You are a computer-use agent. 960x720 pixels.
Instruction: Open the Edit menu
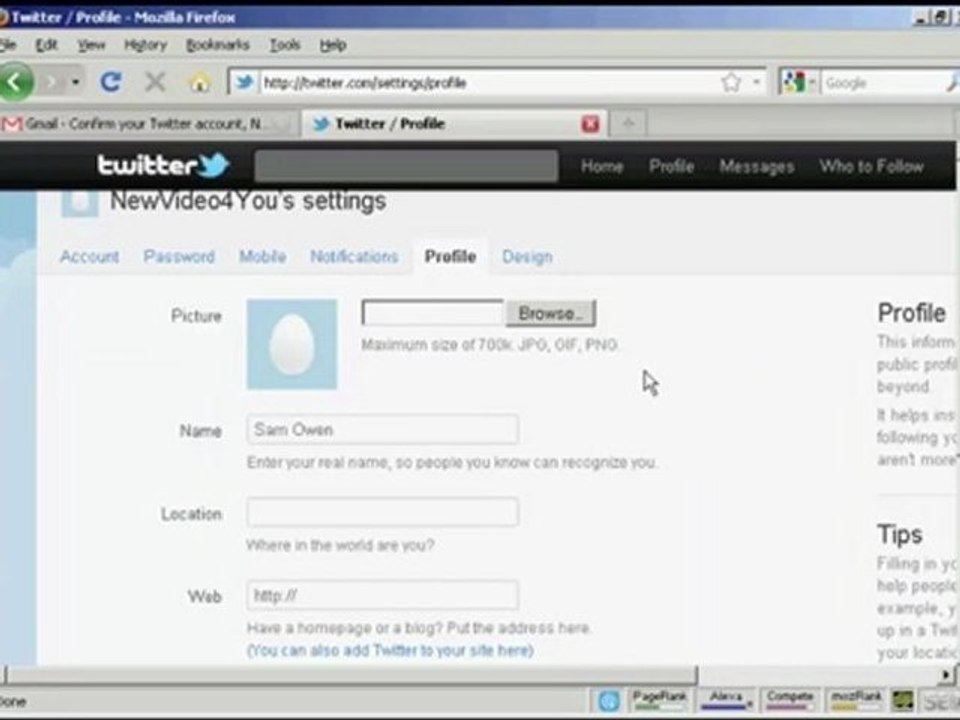[x=47, y=45]
